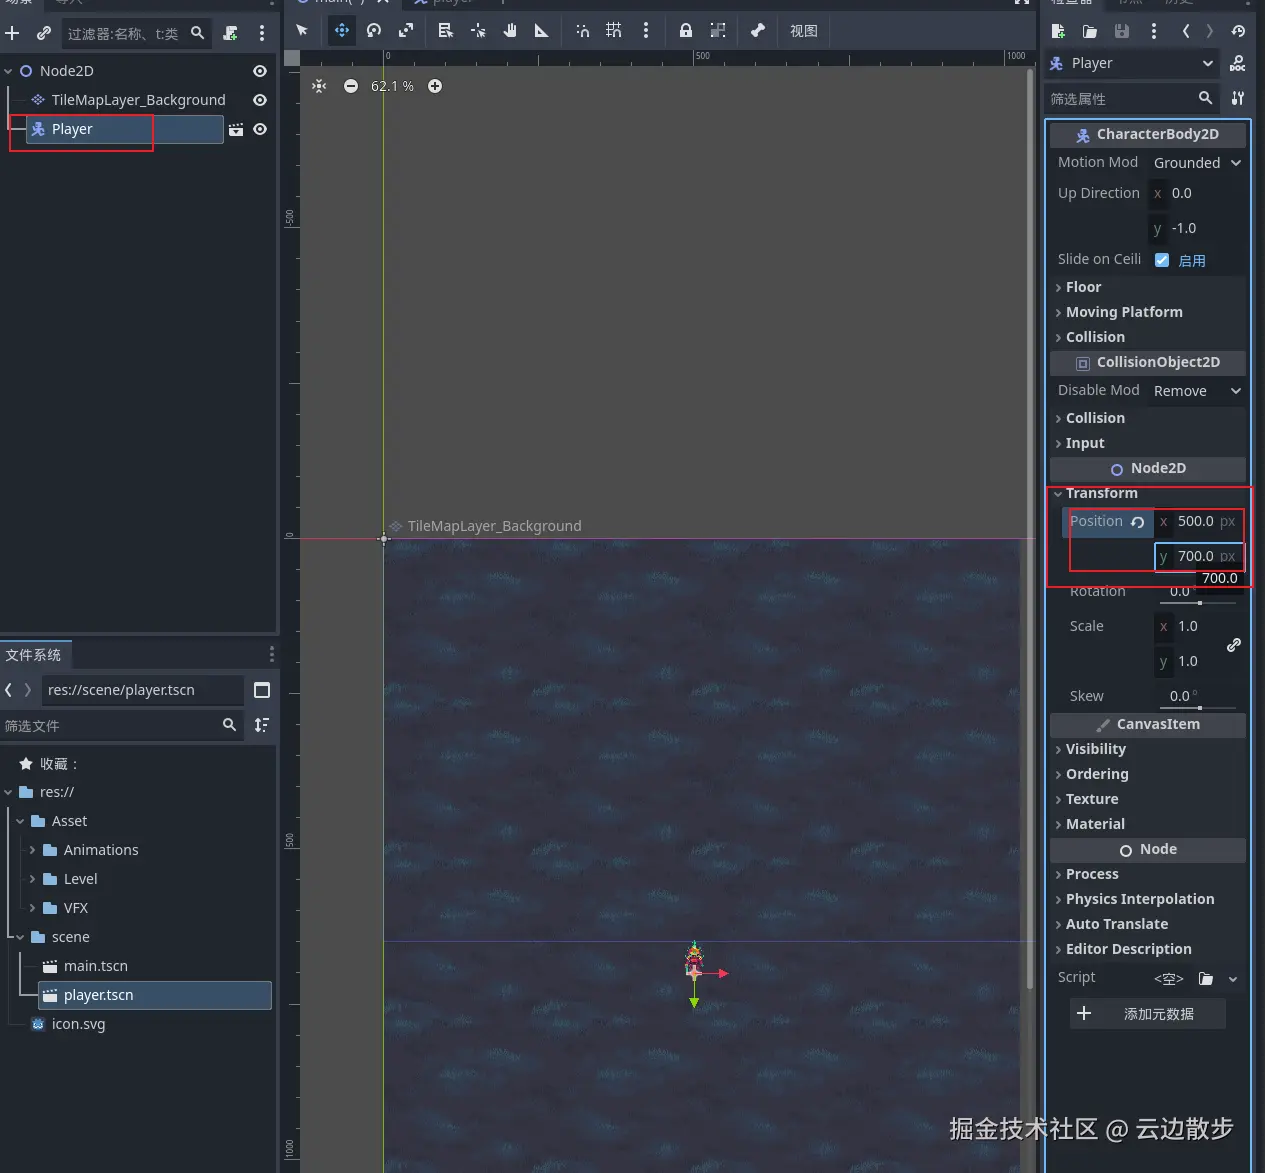Toggle filesystem split mode icon
The height and width of the screenshot is (1173, 1265).
(262, 690)
